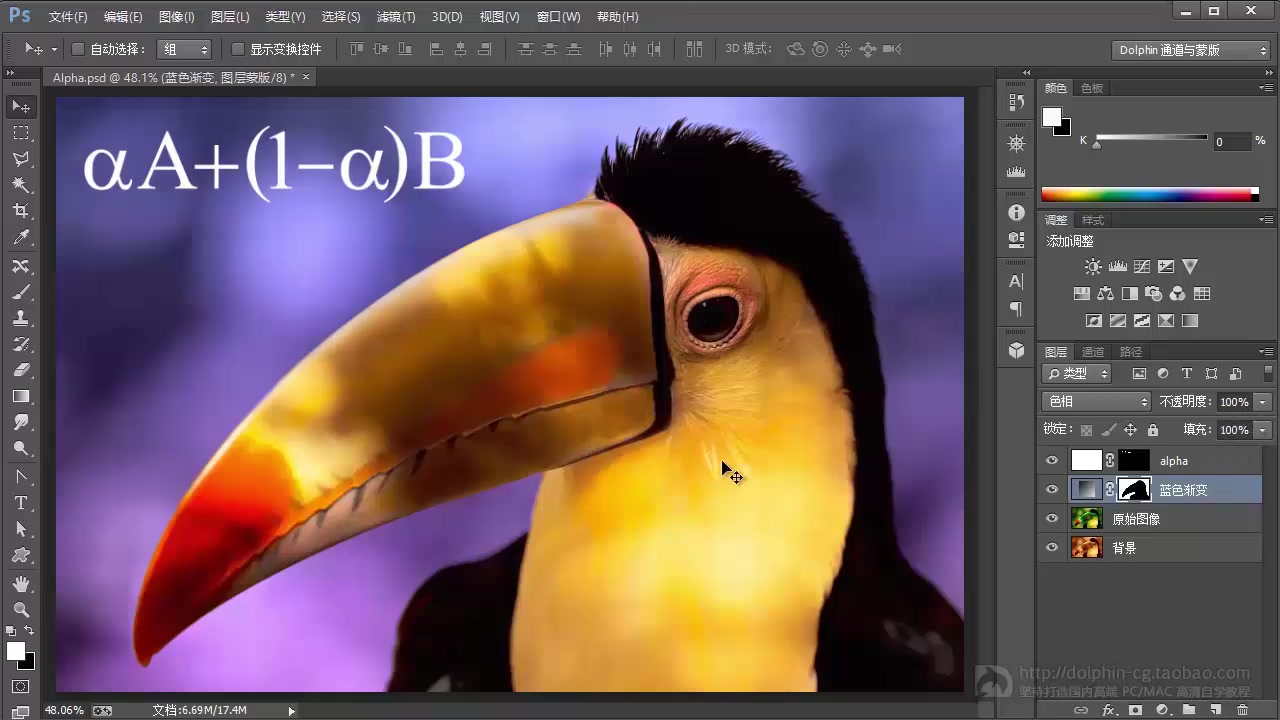Select the 蓝色渐变 layer mask thumbnail
This screenshot has width=1280, height=720.
[1134, 490]
